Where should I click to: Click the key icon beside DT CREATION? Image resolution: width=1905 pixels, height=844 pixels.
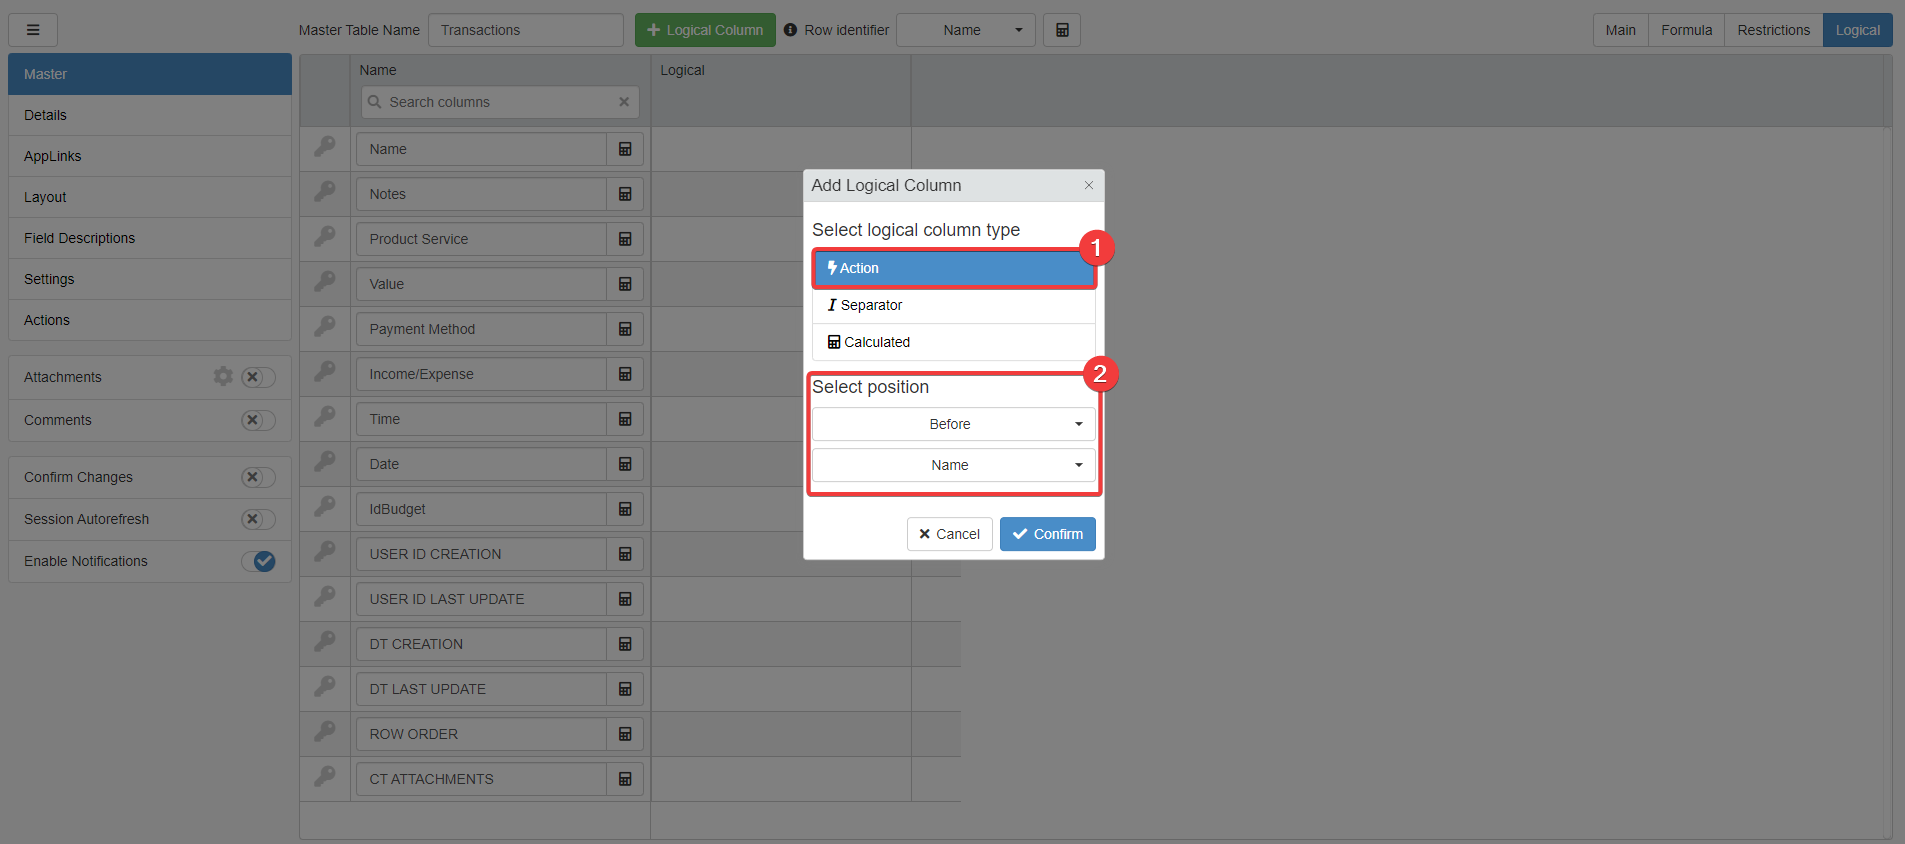325,642
